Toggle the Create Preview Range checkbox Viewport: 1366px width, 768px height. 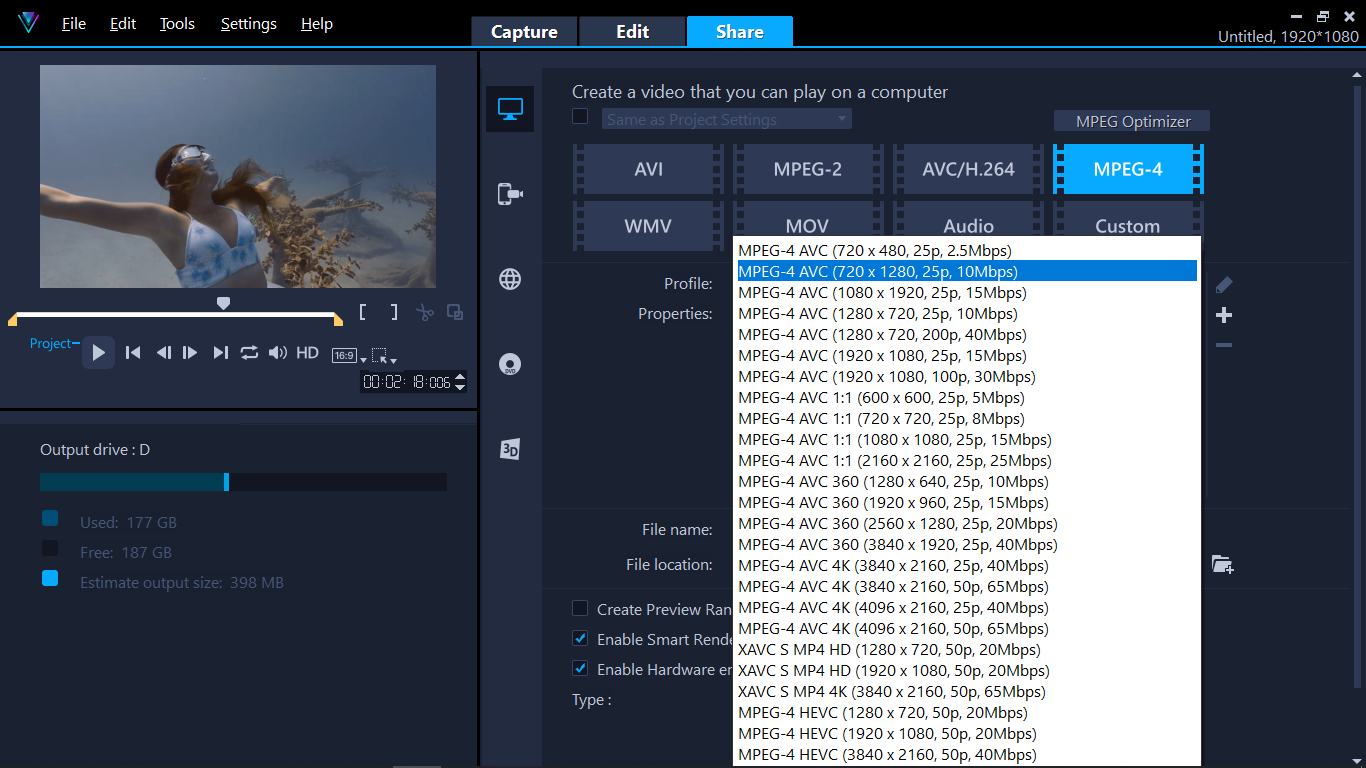(x=580, y=608)
